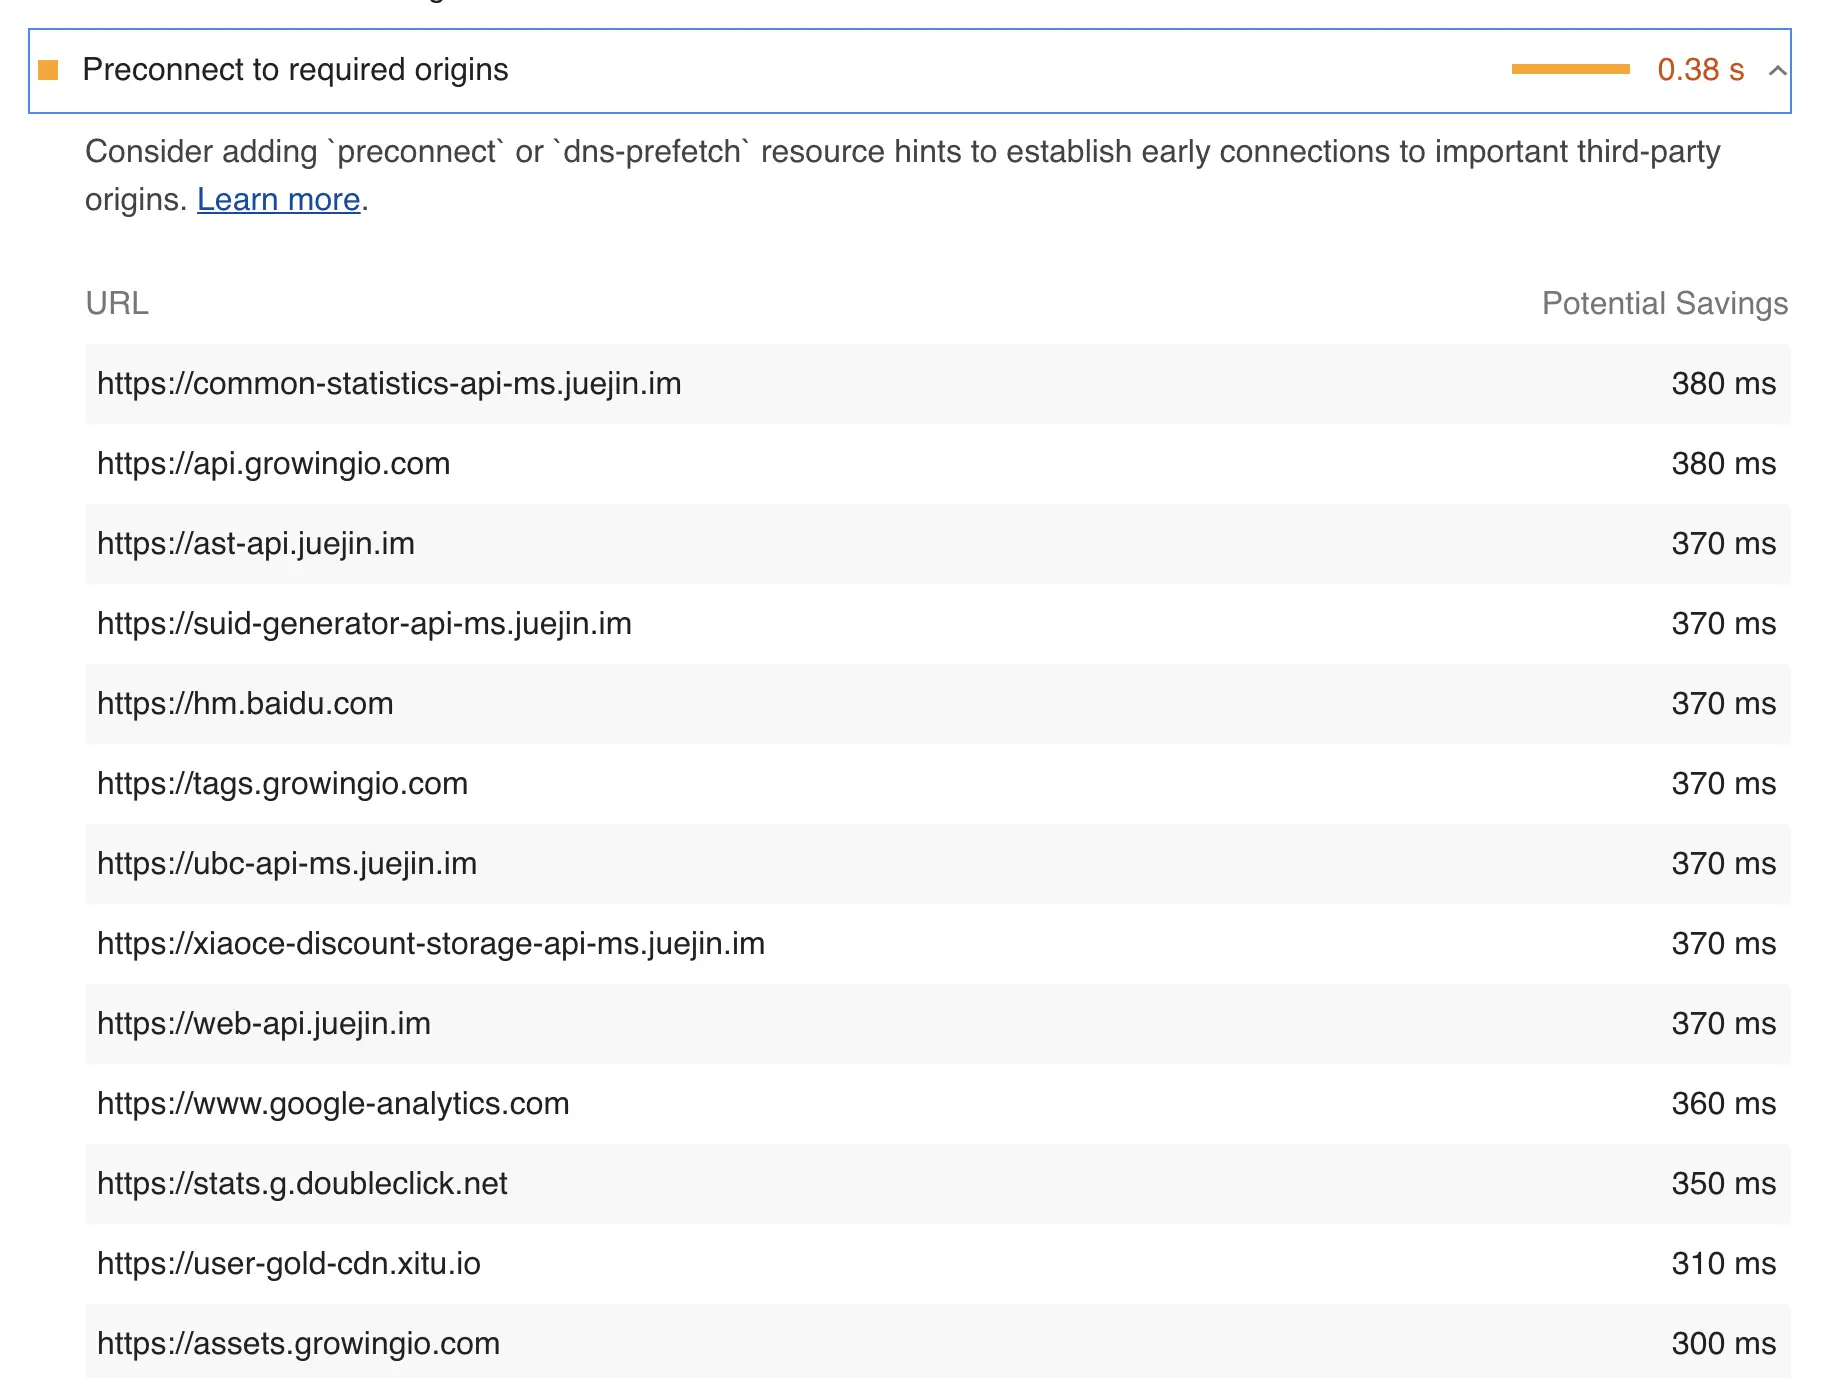1844x1378 pixels.
Task: Click the audit description about preconnect hints
Action: coord(902,175)
